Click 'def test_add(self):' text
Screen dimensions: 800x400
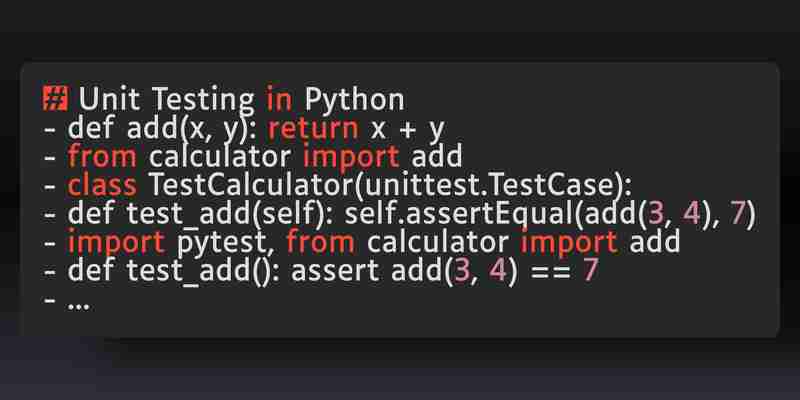pyautogui.click(x=201, y=215)
